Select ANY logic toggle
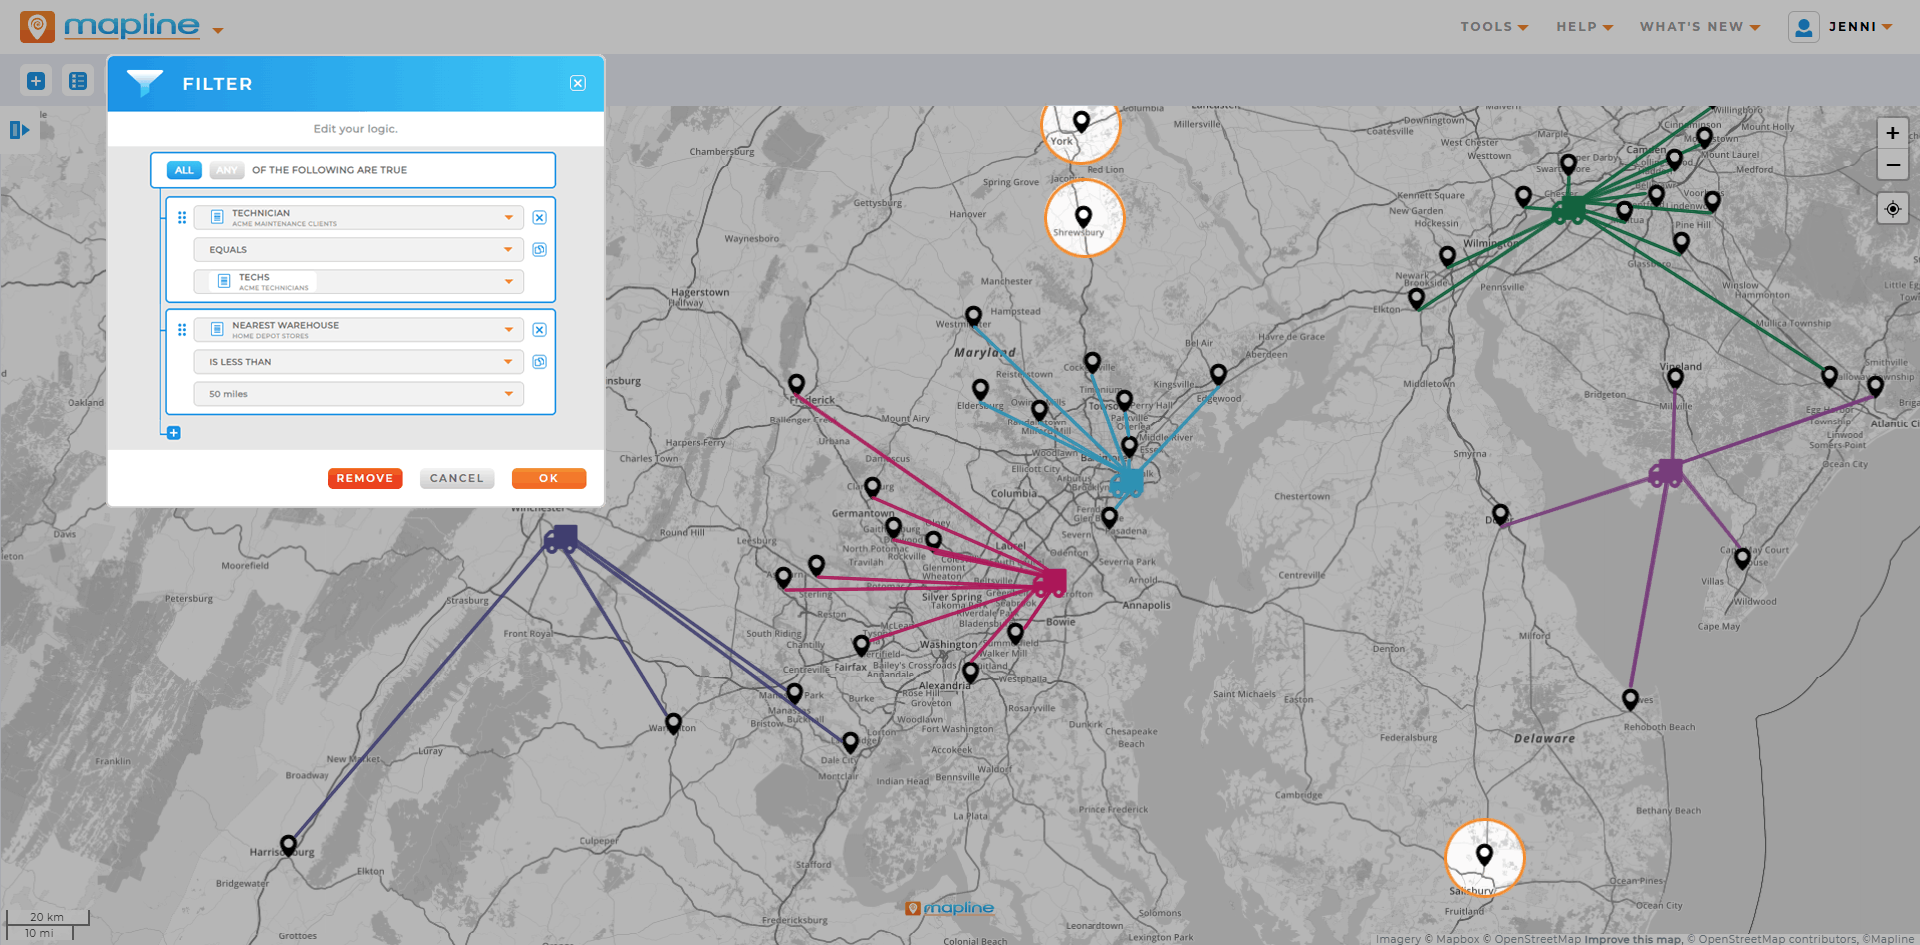1920x945 pixels. click(227, 170)
